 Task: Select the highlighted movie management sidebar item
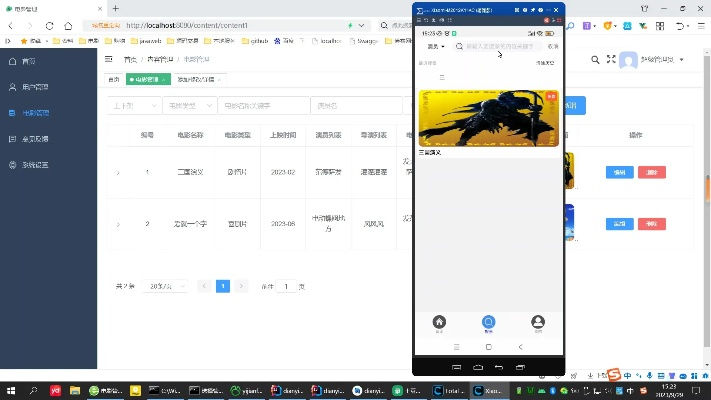click(x=35, y=113)
